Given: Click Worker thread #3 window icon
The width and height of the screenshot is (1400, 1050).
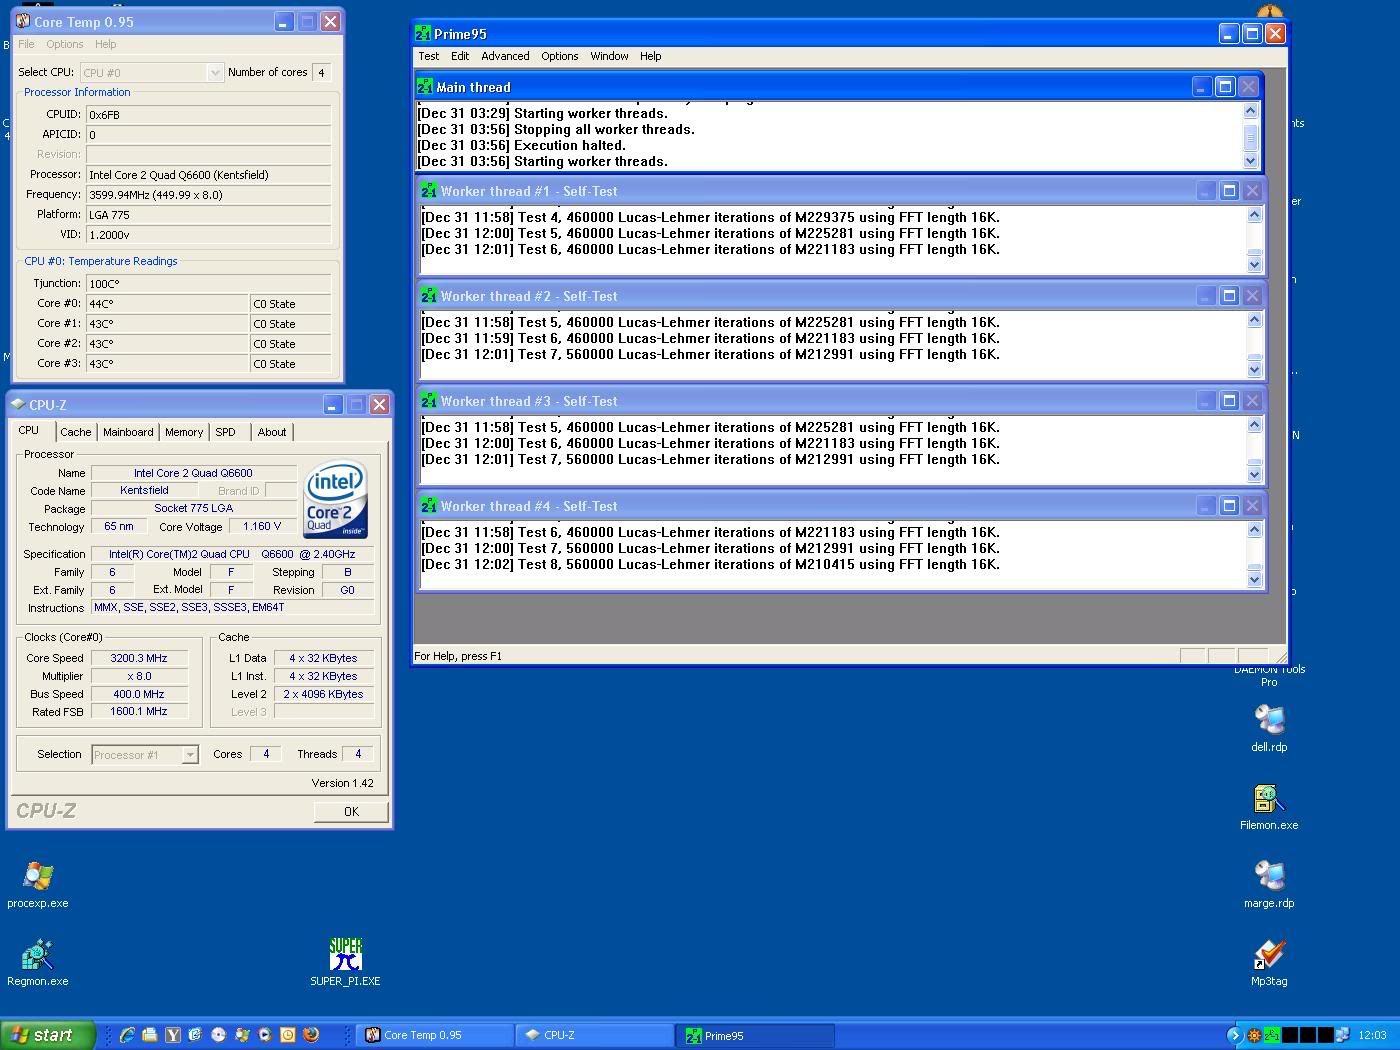Looking at the screenshot, I should point(429,401).
